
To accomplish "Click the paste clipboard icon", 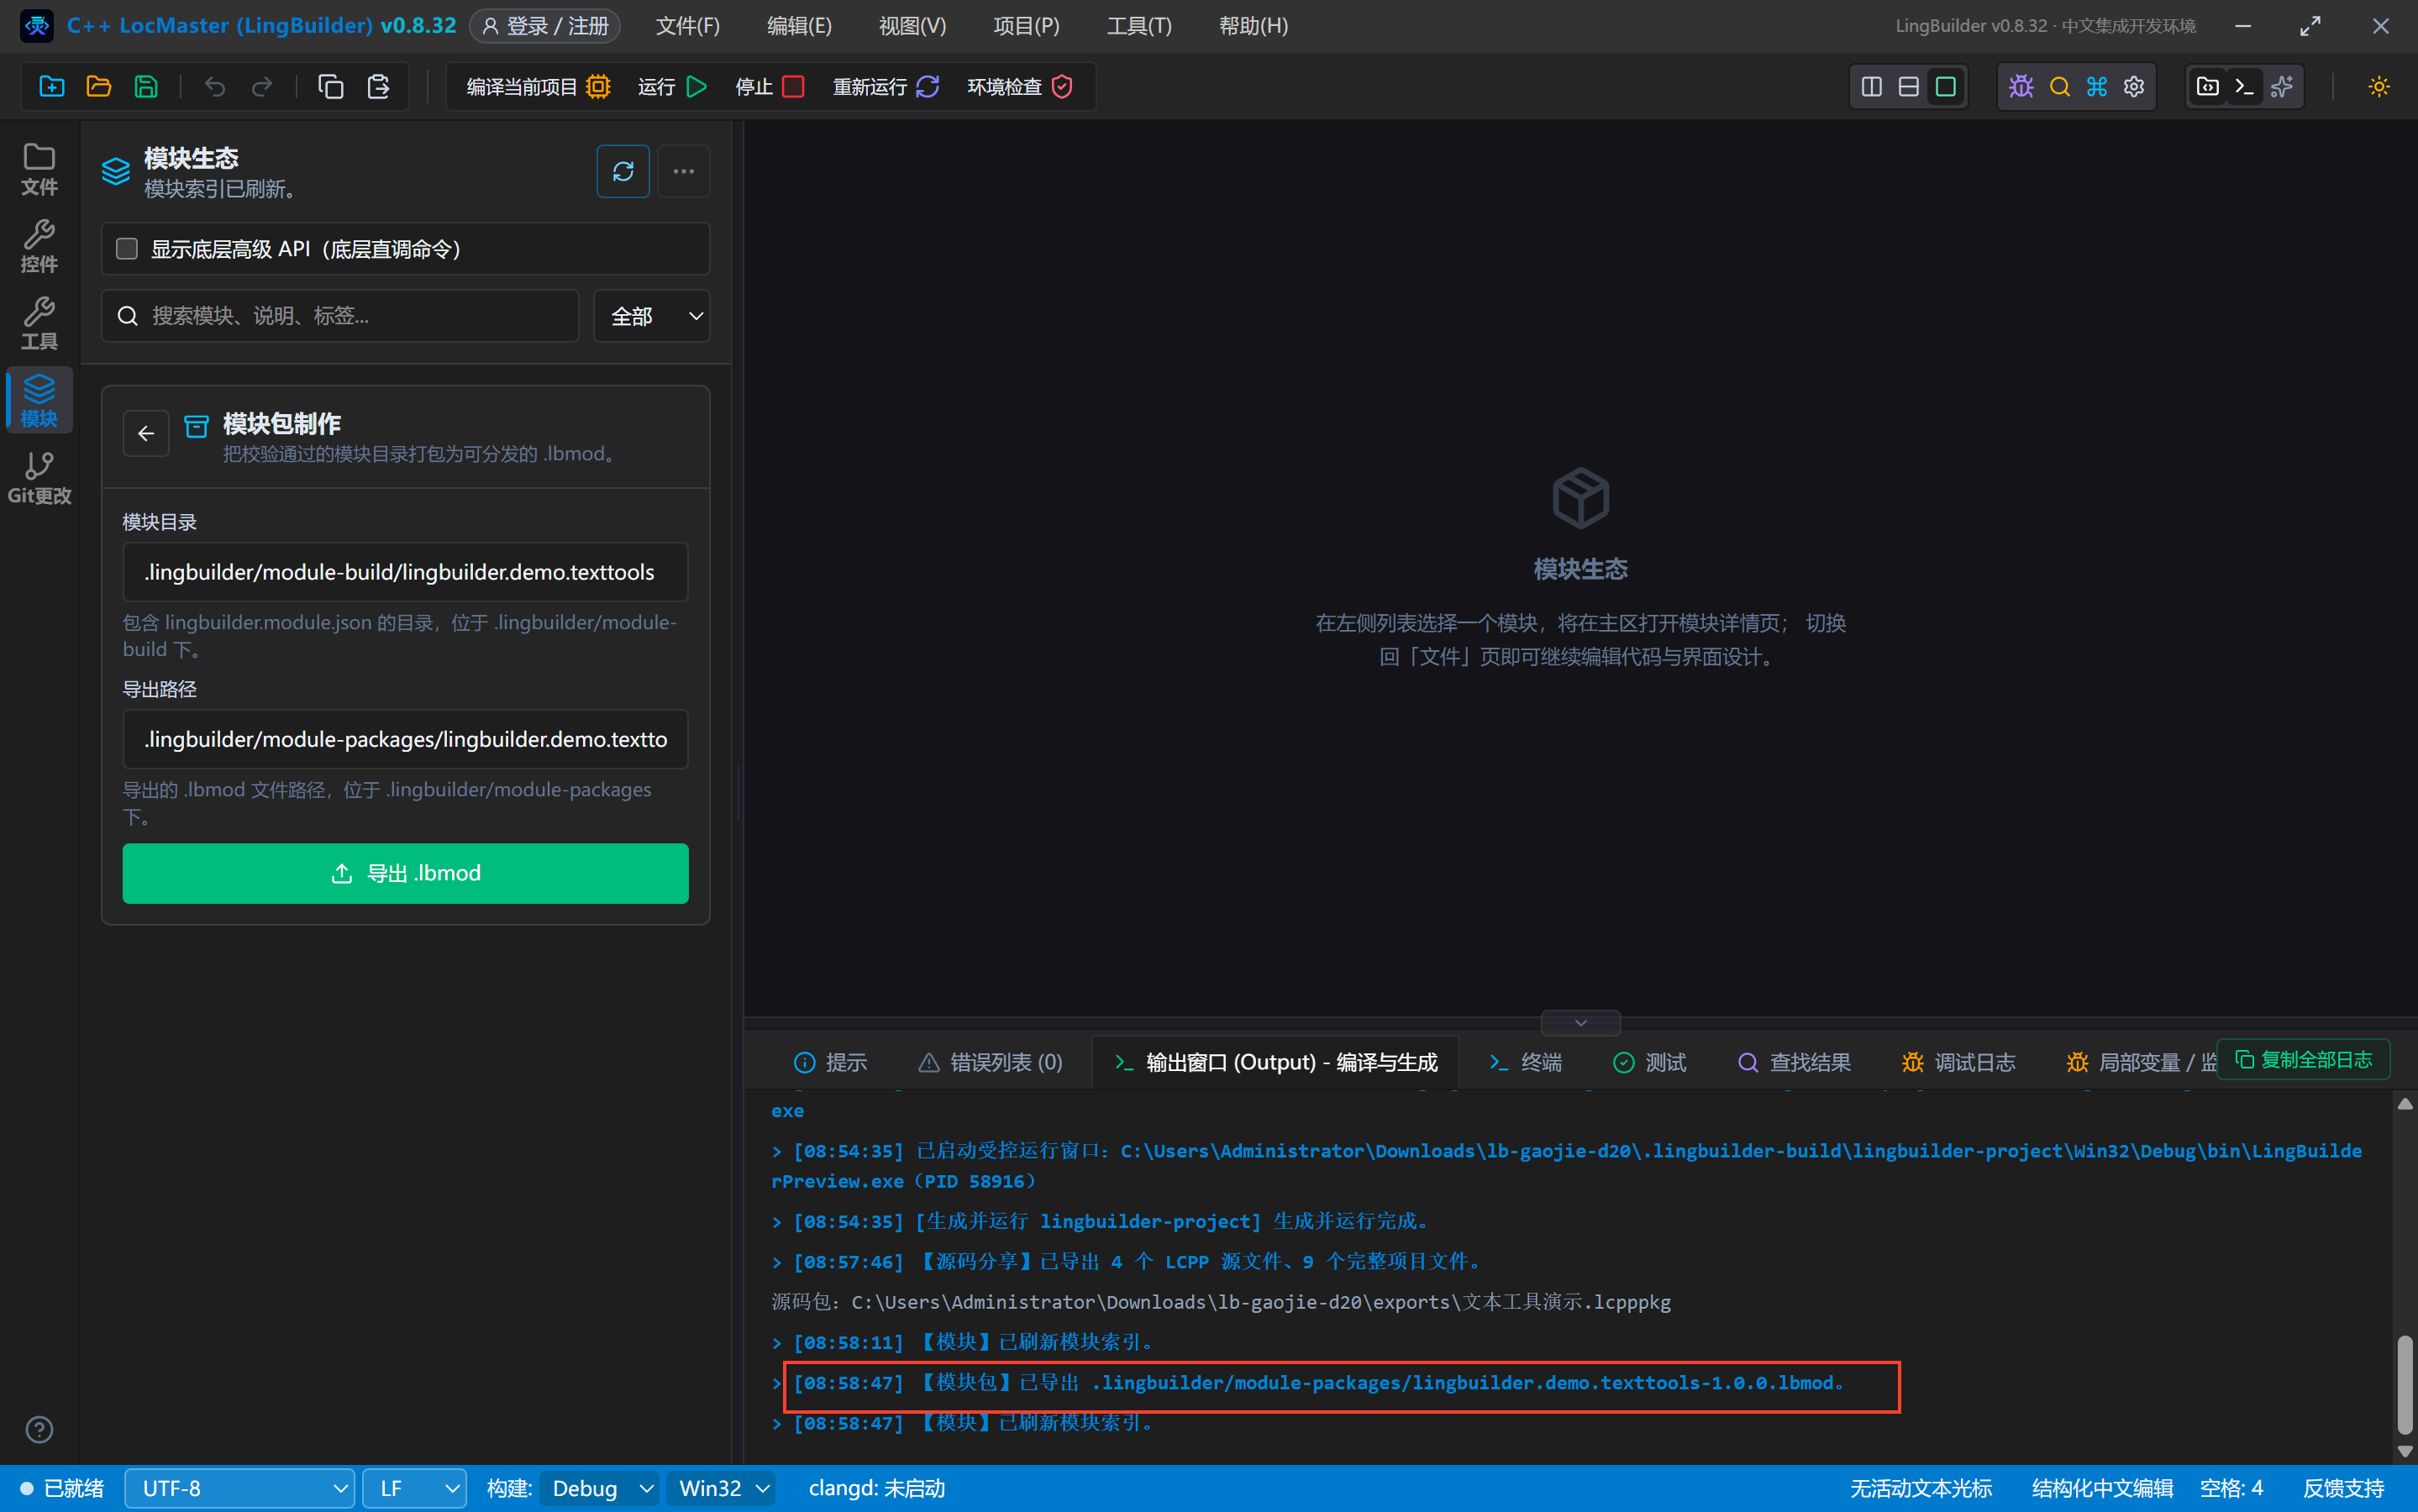I will (378, 87).
